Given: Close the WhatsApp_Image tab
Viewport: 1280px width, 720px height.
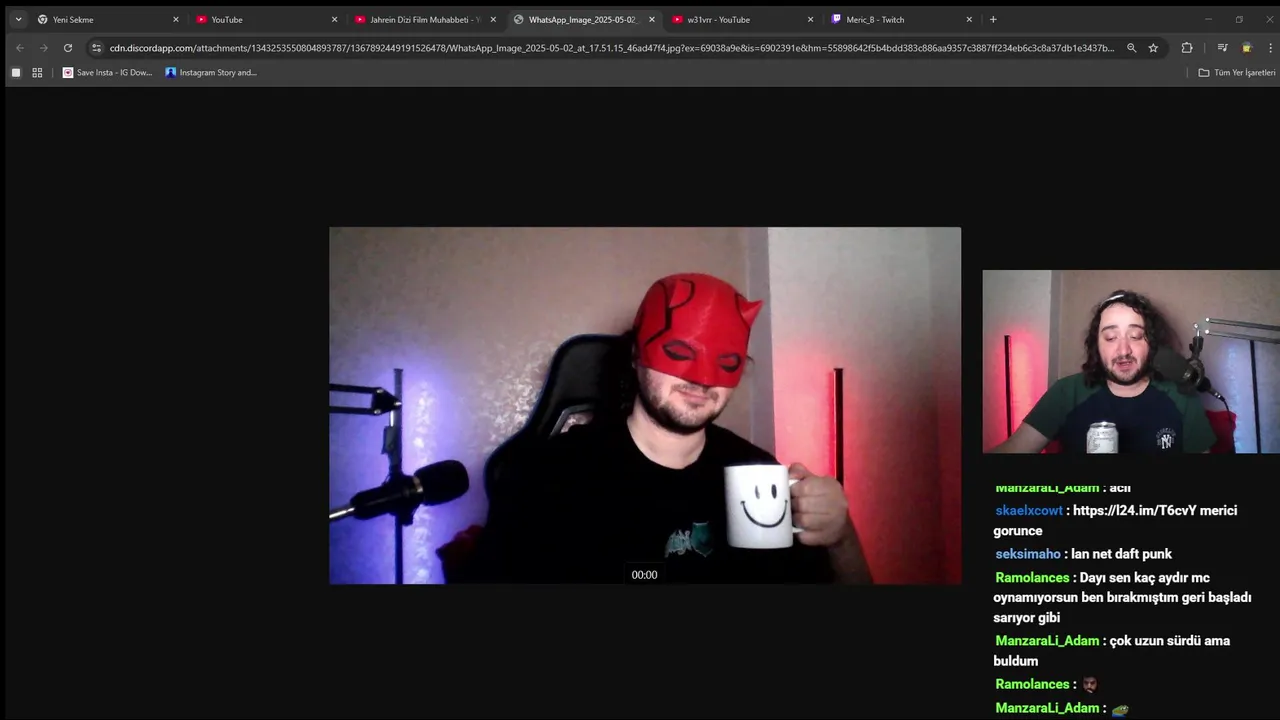Looking at the screenshot, I should (652, 19).
